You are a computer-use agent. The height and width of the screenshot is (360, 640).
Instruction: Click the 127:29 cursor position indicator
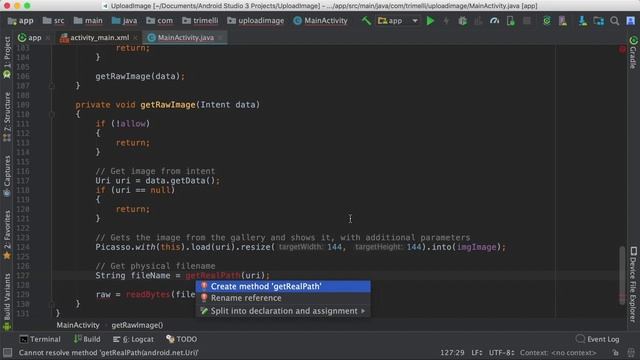pos(452,353)
